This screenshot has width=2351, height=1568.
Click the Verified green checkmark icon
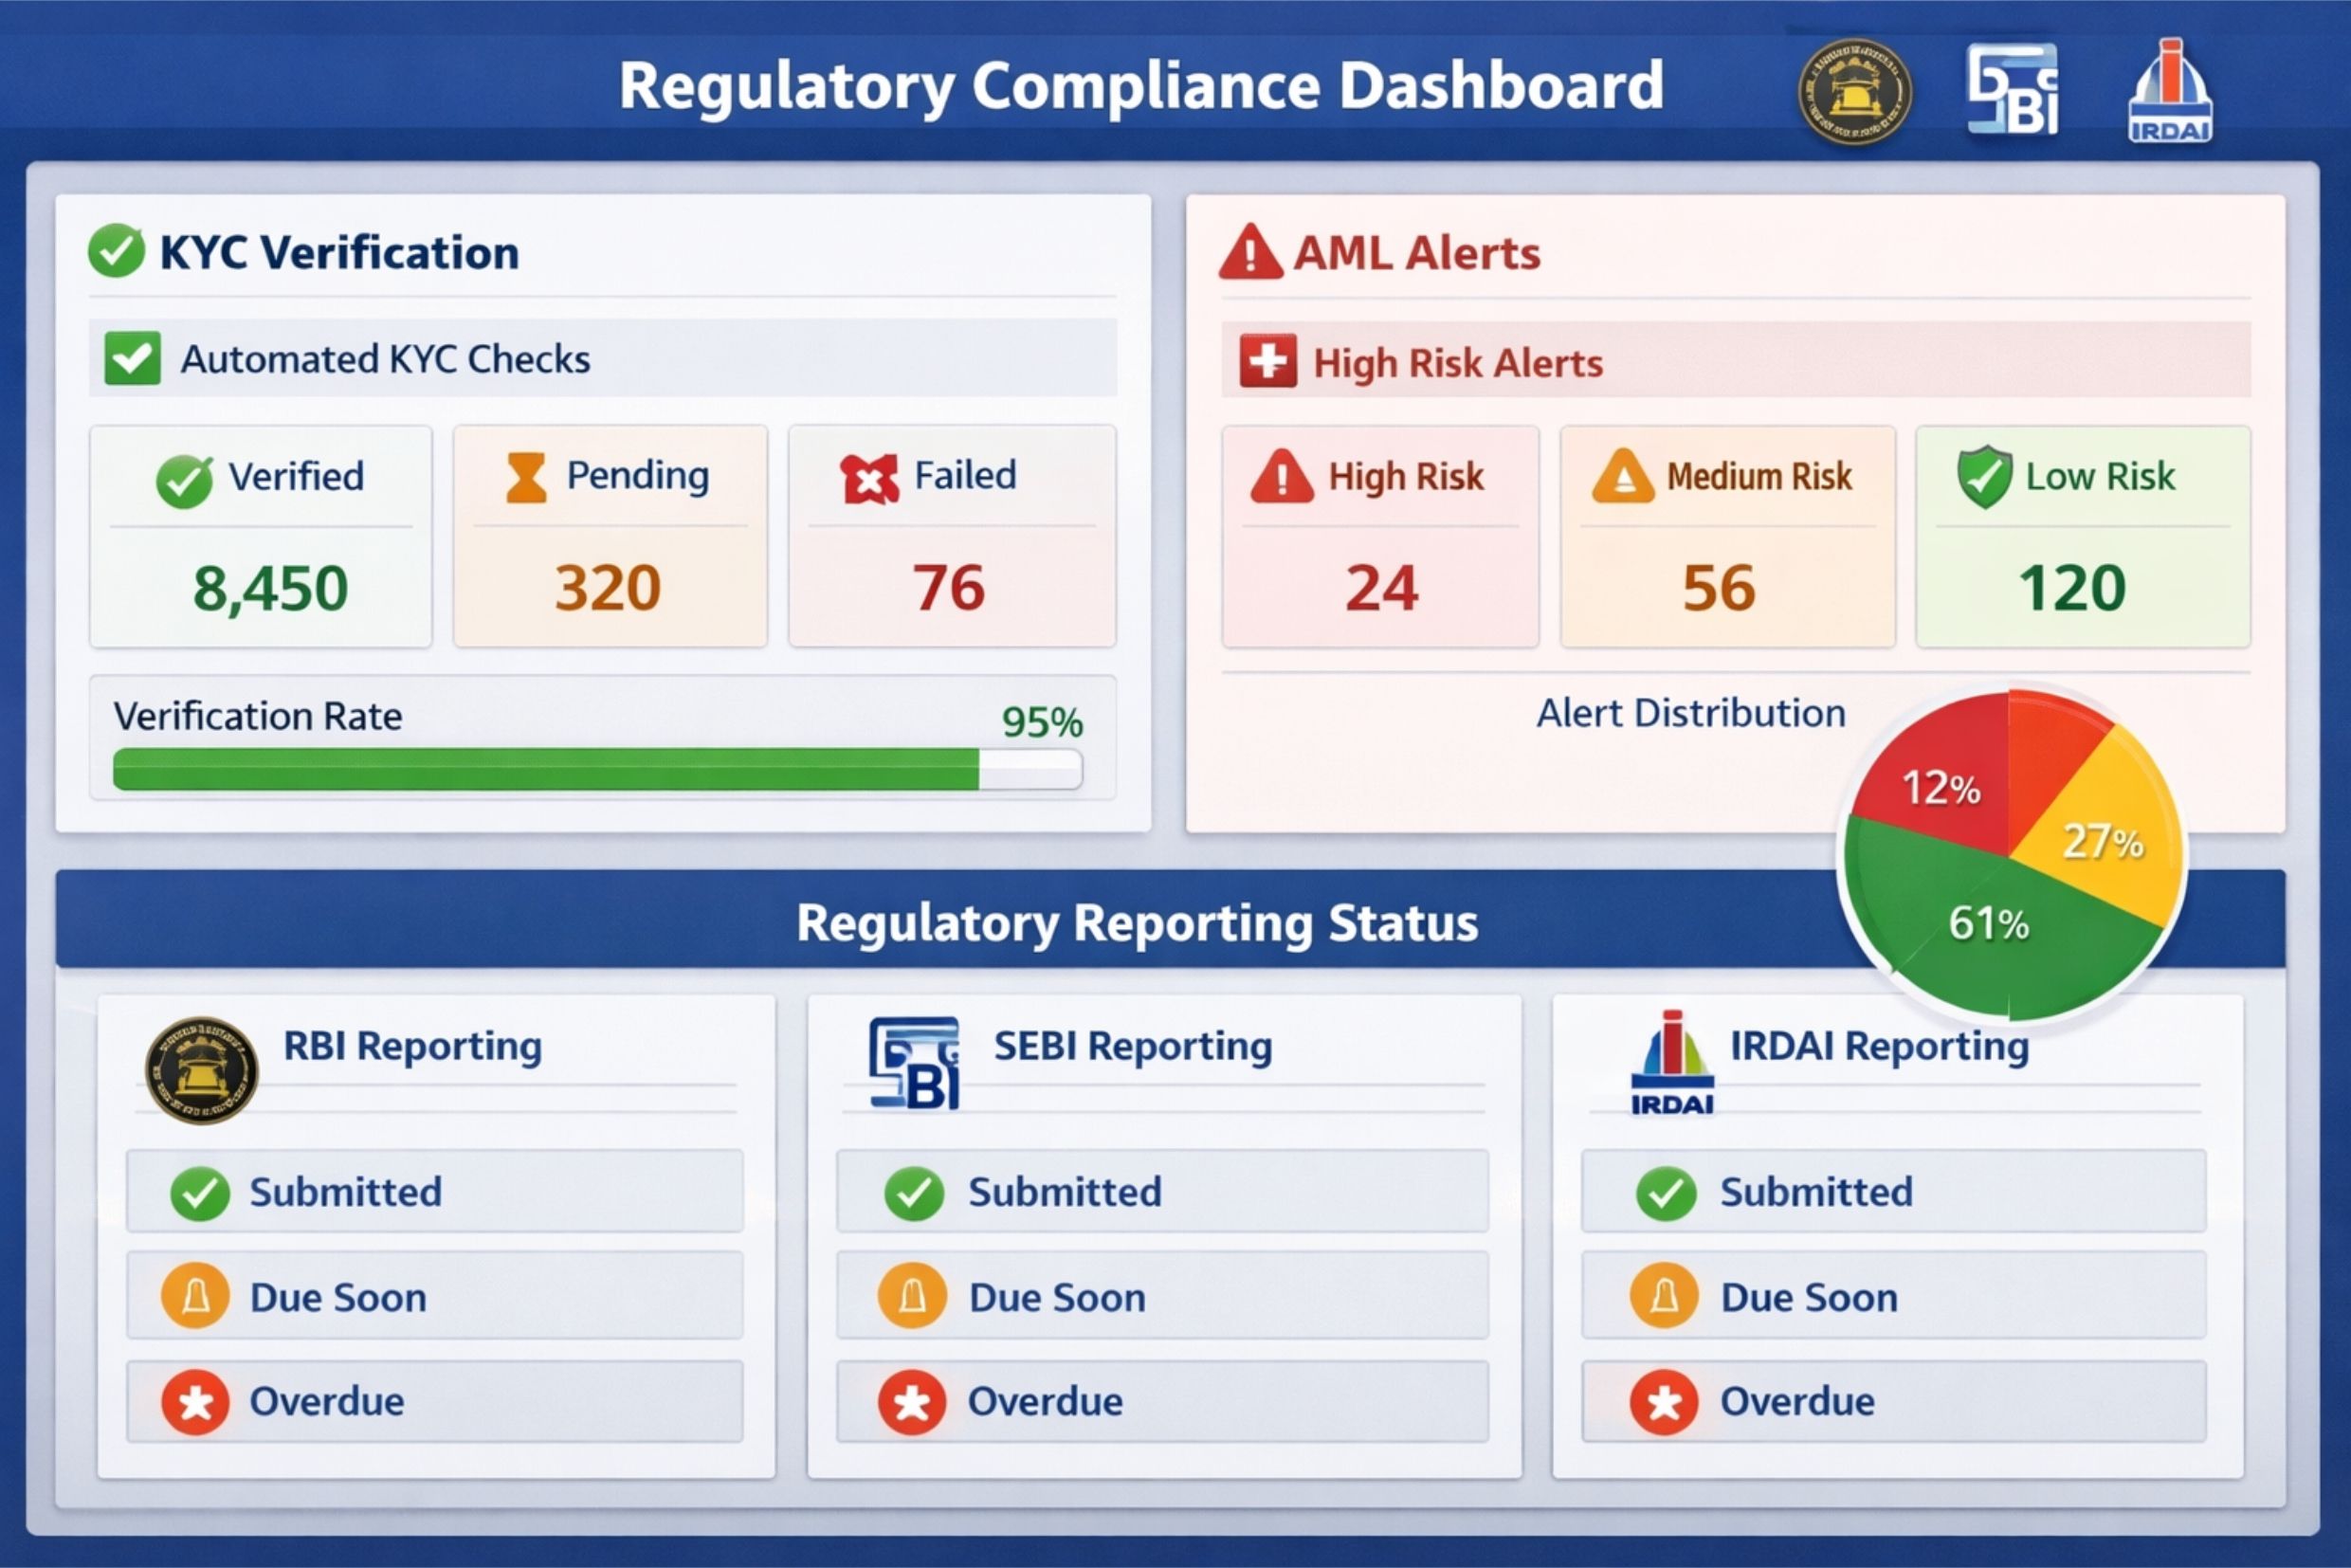coord(184,480)
